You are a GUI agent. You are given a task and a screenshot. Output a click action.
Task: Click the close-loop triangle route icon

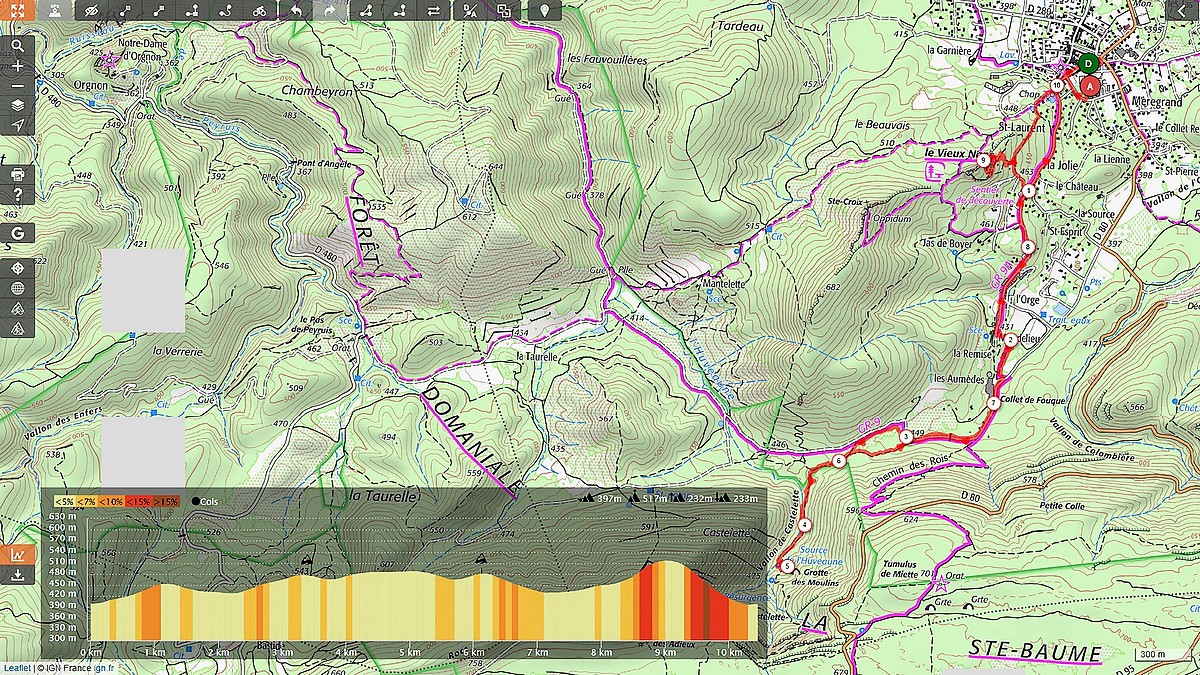[365, 11]
